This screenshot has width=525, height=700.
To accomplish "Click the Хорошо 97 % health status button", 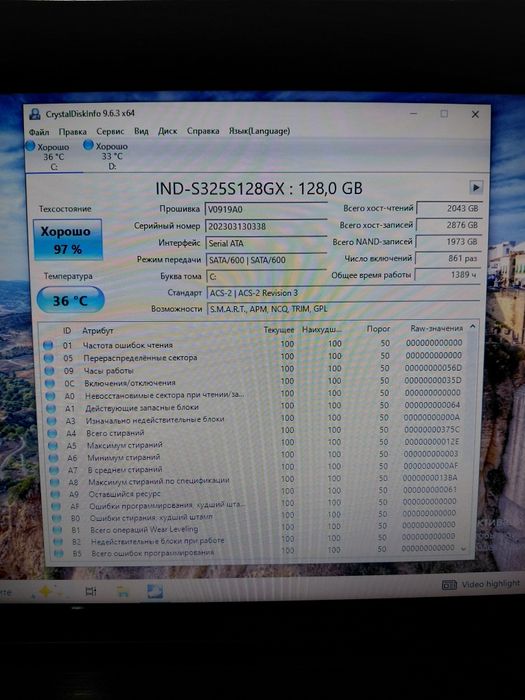I will pyautogui.click(x=67, y=240).
